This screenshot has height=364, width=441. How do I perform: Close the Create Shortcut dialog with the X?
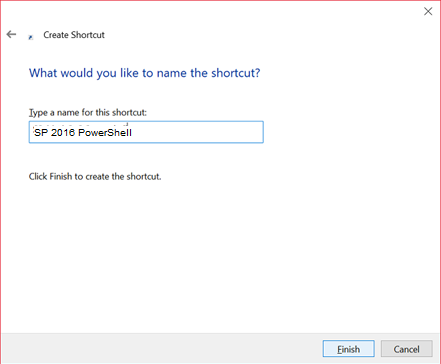pyautogui.click(x=428, y=11)
